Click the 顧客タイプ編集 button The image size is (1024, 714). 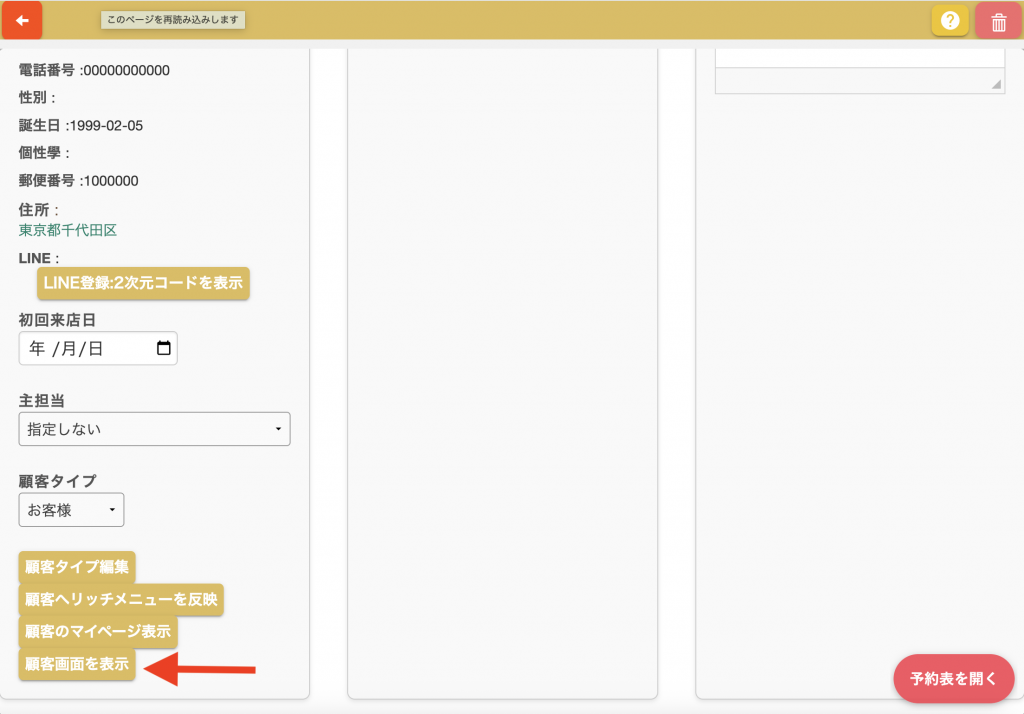click(77, 567)
